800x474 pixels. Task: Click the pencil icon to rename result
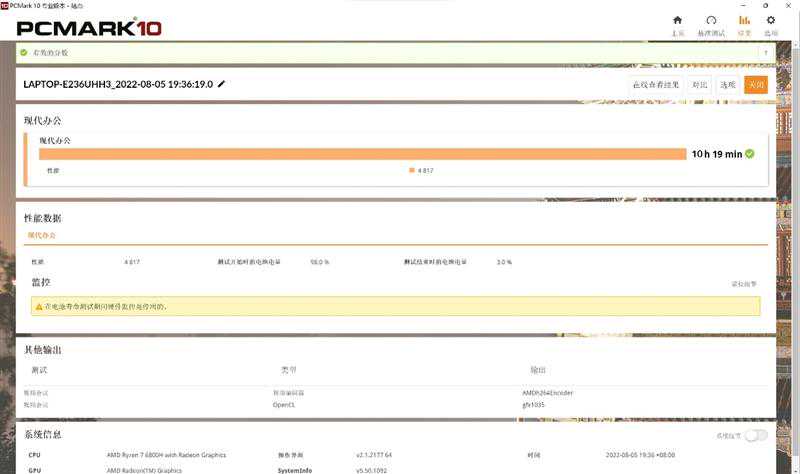pos(222,85)
